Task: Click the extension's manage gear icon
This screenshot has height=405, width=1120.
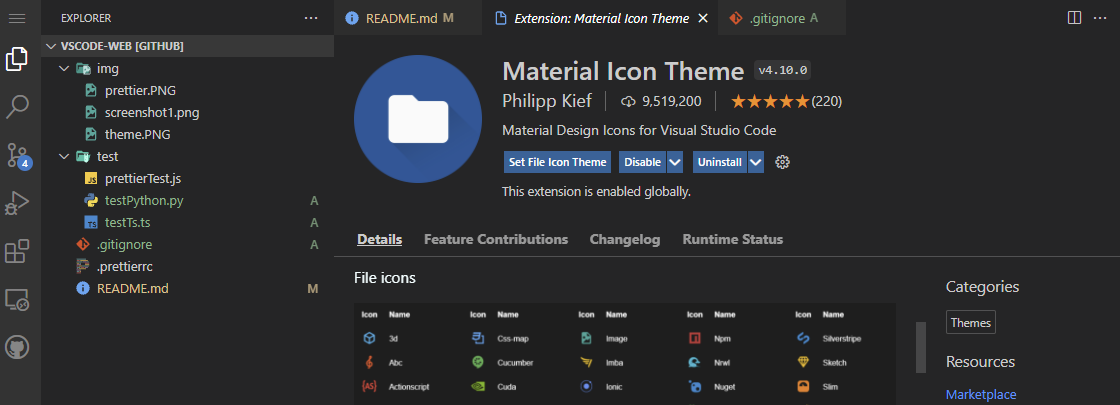Action: point(782,162)
